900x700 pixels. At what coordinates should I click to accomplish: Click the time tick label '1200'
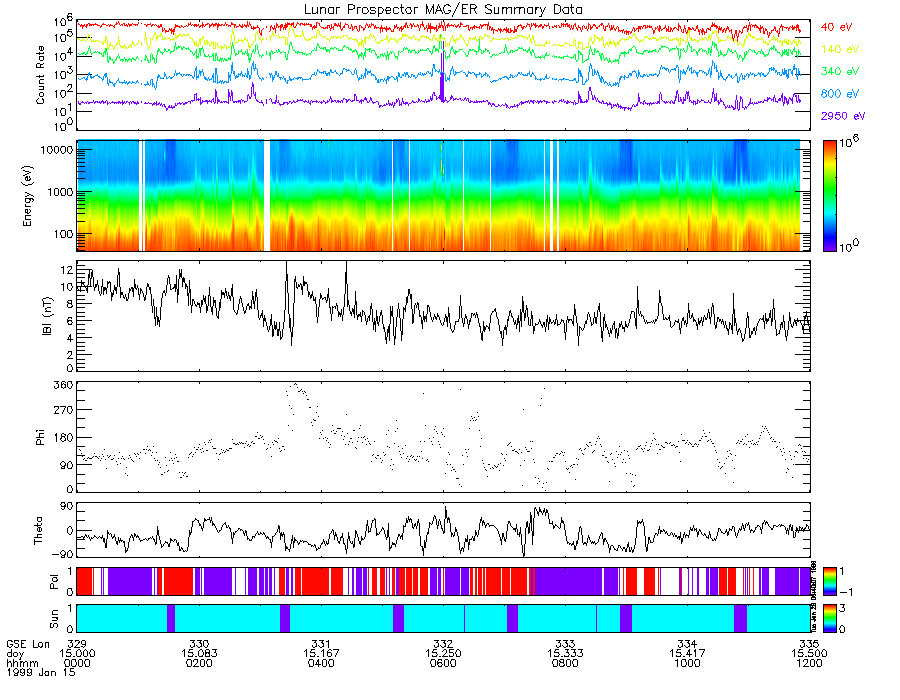(809, 663)
